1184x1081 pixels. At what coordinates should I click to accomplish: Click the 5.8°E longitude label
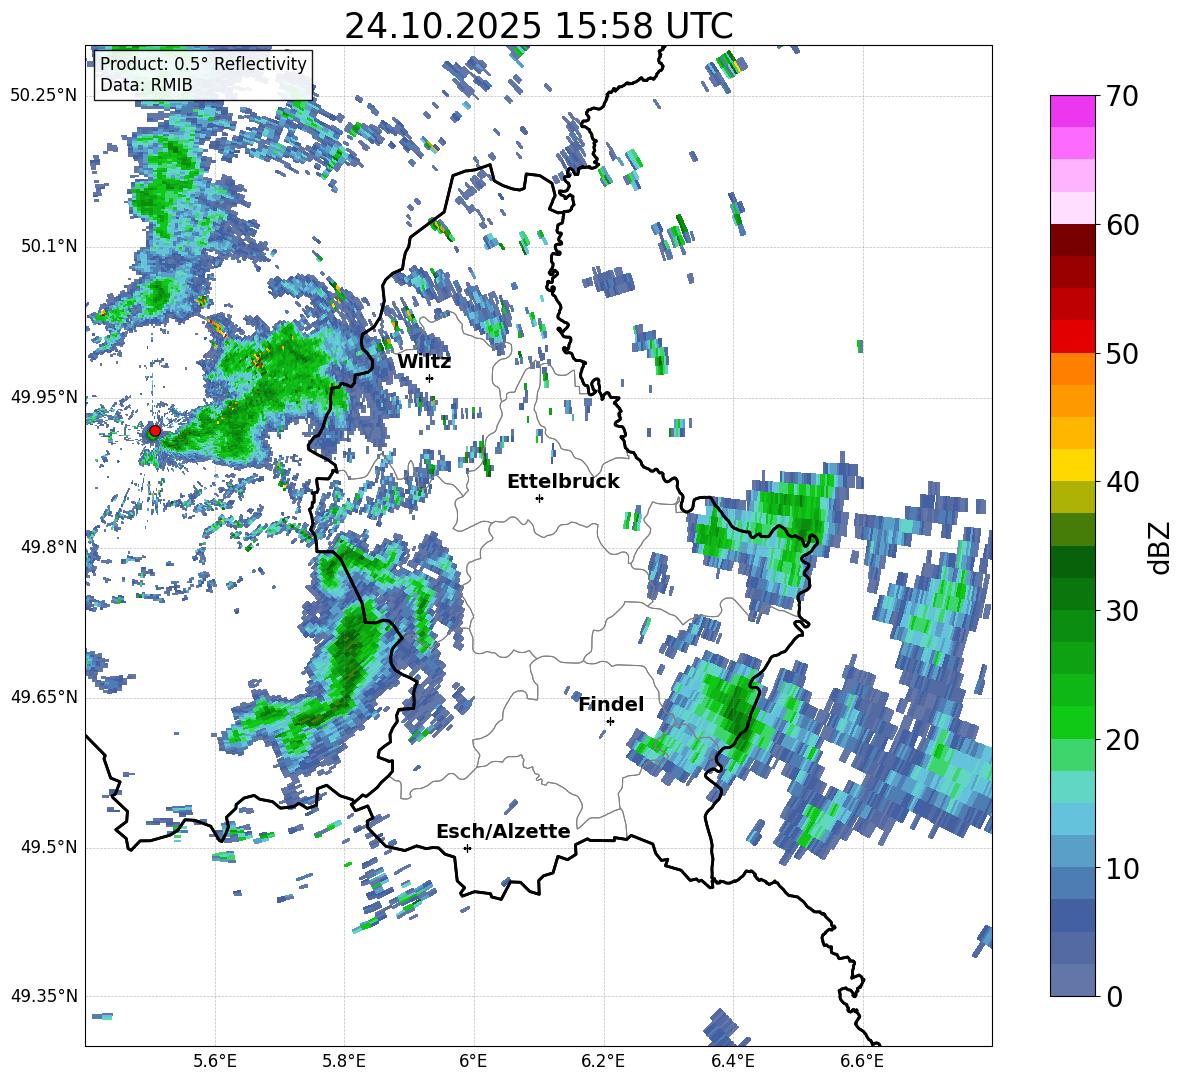[x=344, y=1061]
